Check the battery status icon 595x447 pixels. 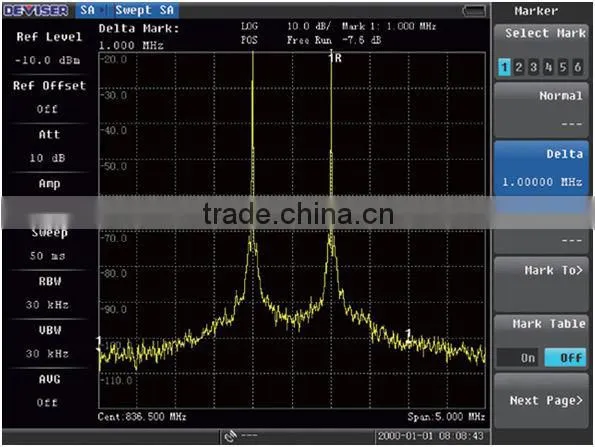coord(474,11)
